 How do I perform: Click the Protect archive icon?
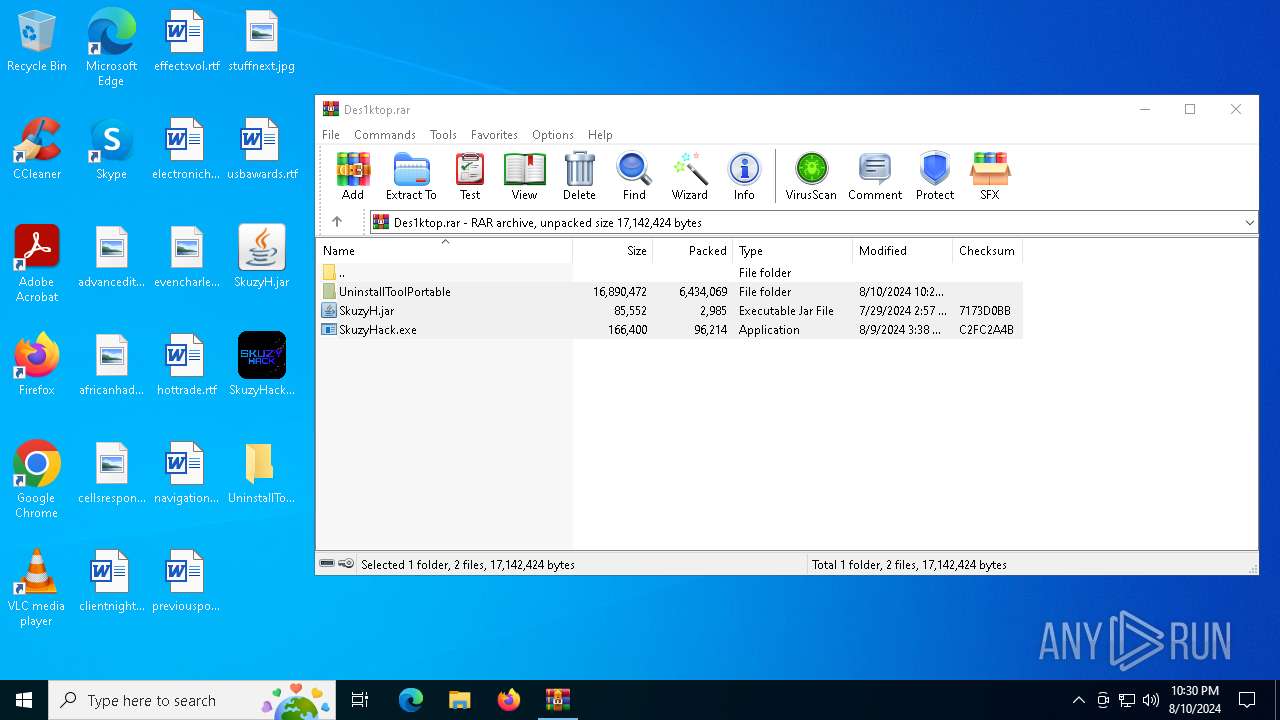935,176
